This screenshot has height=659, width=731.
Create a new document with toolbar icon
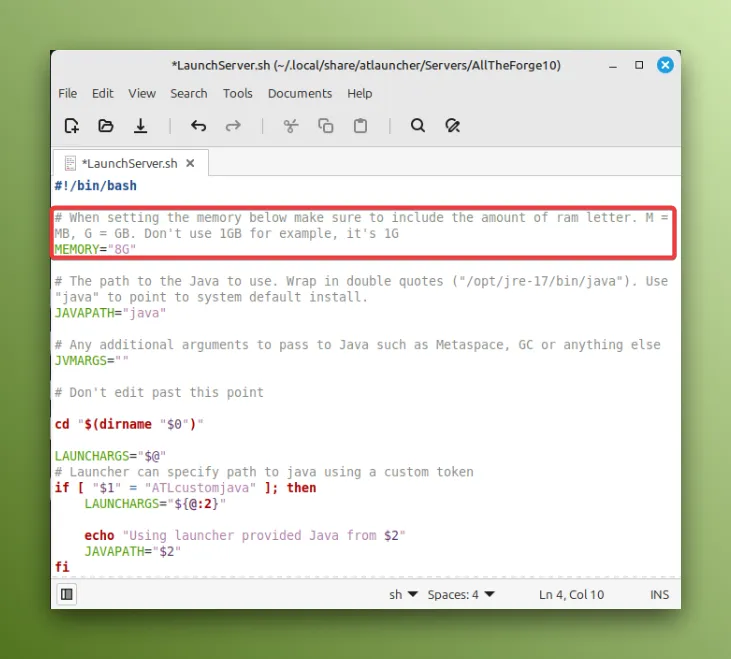tap(71, 126)
